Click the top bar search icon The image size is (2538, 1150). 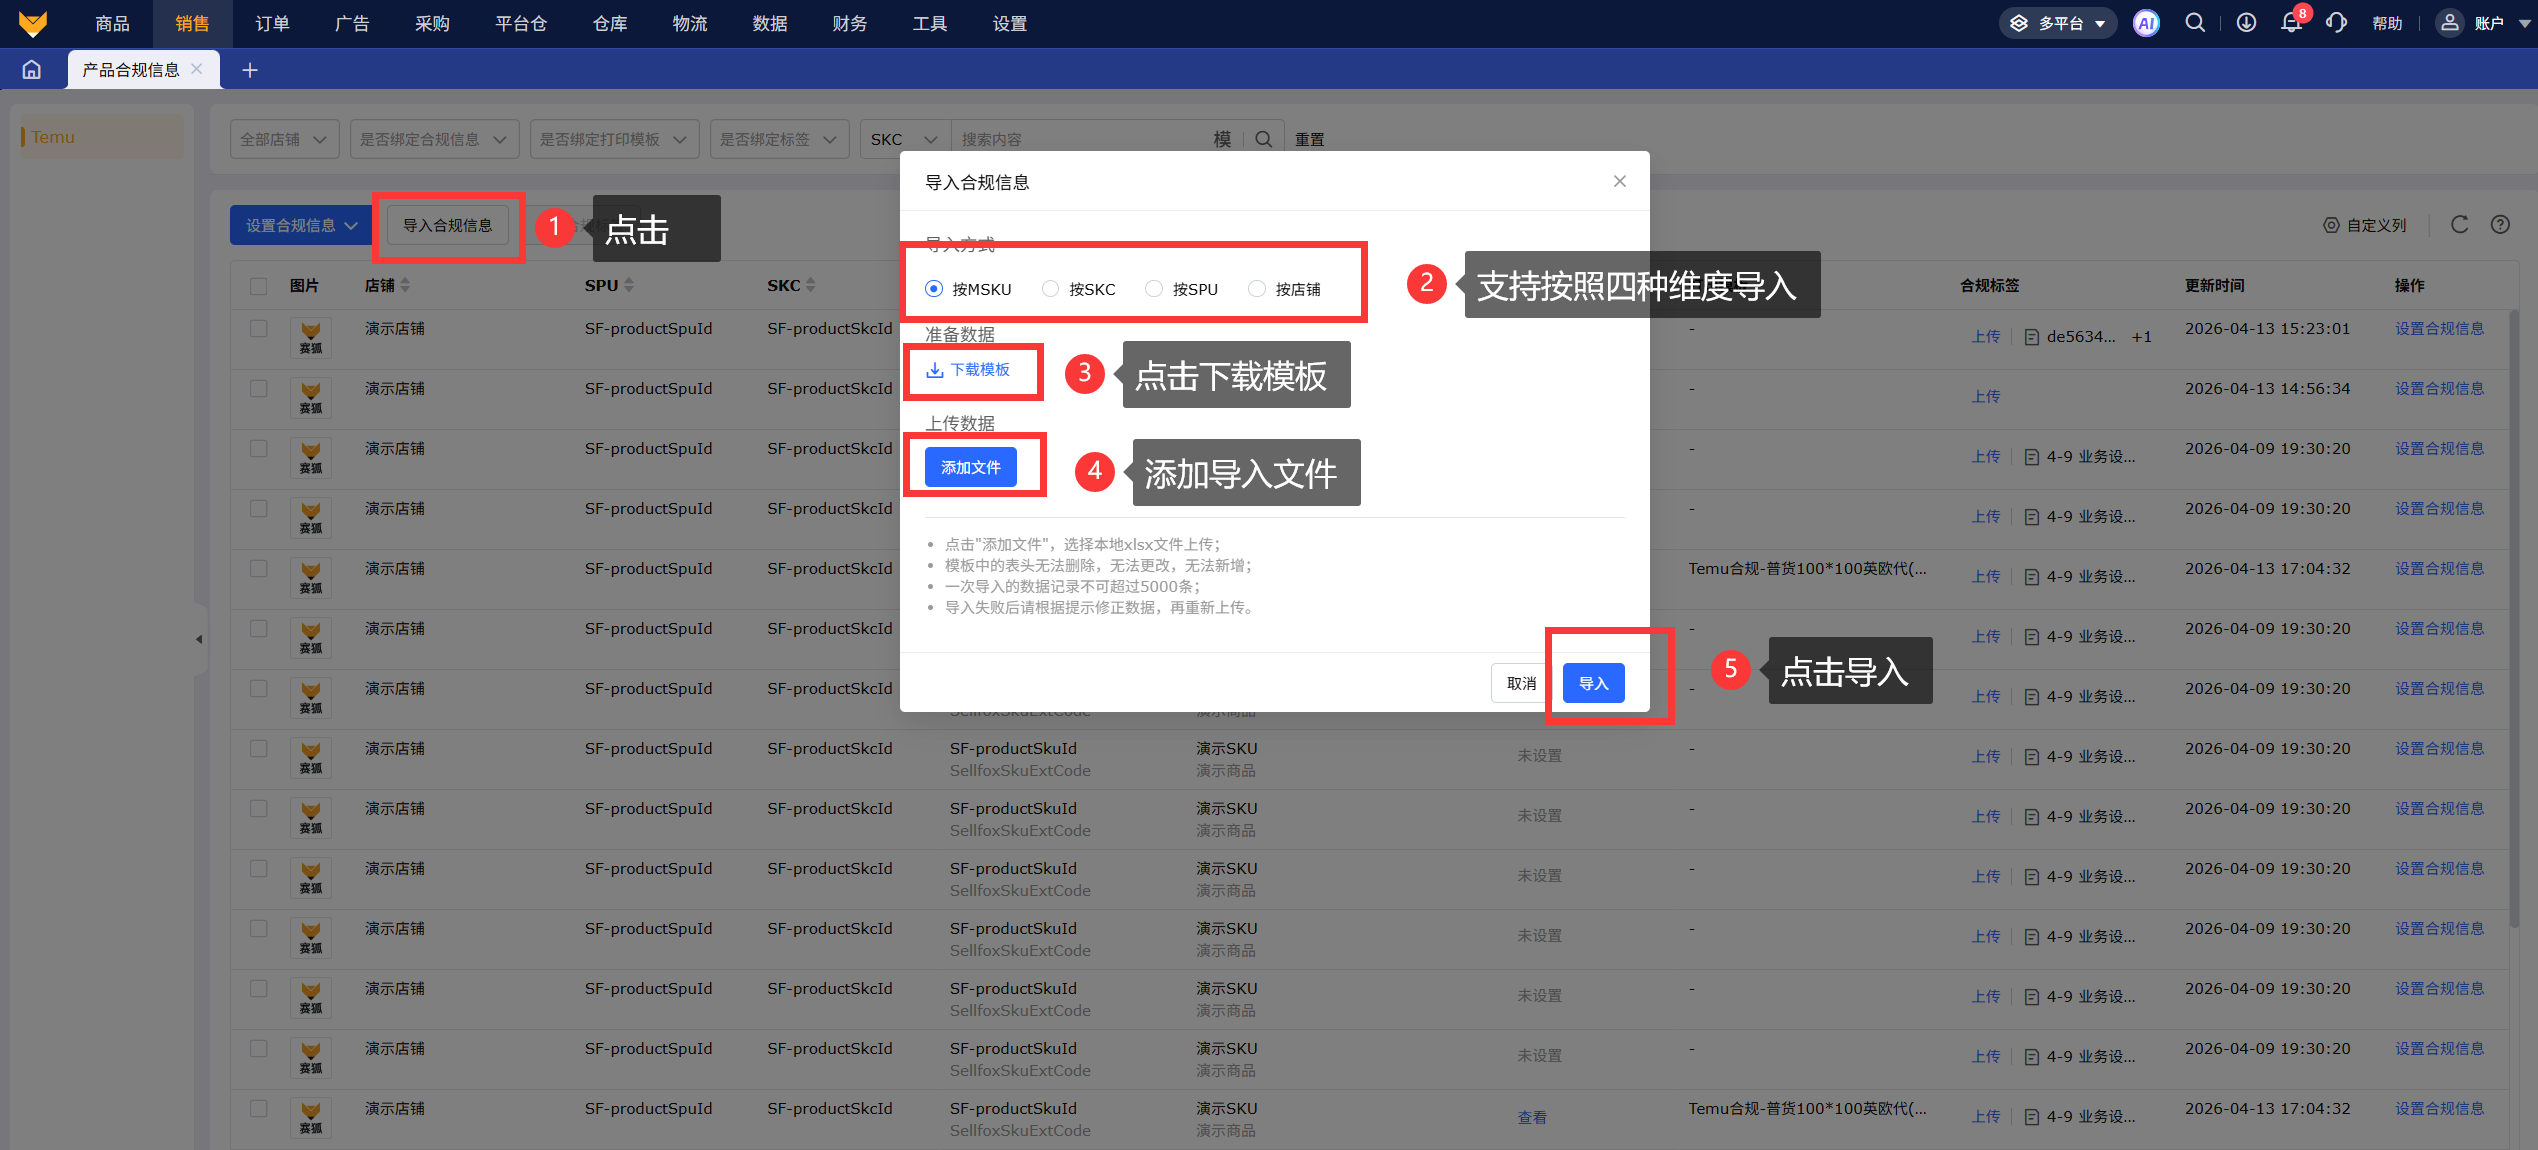tap(2195, 23)
